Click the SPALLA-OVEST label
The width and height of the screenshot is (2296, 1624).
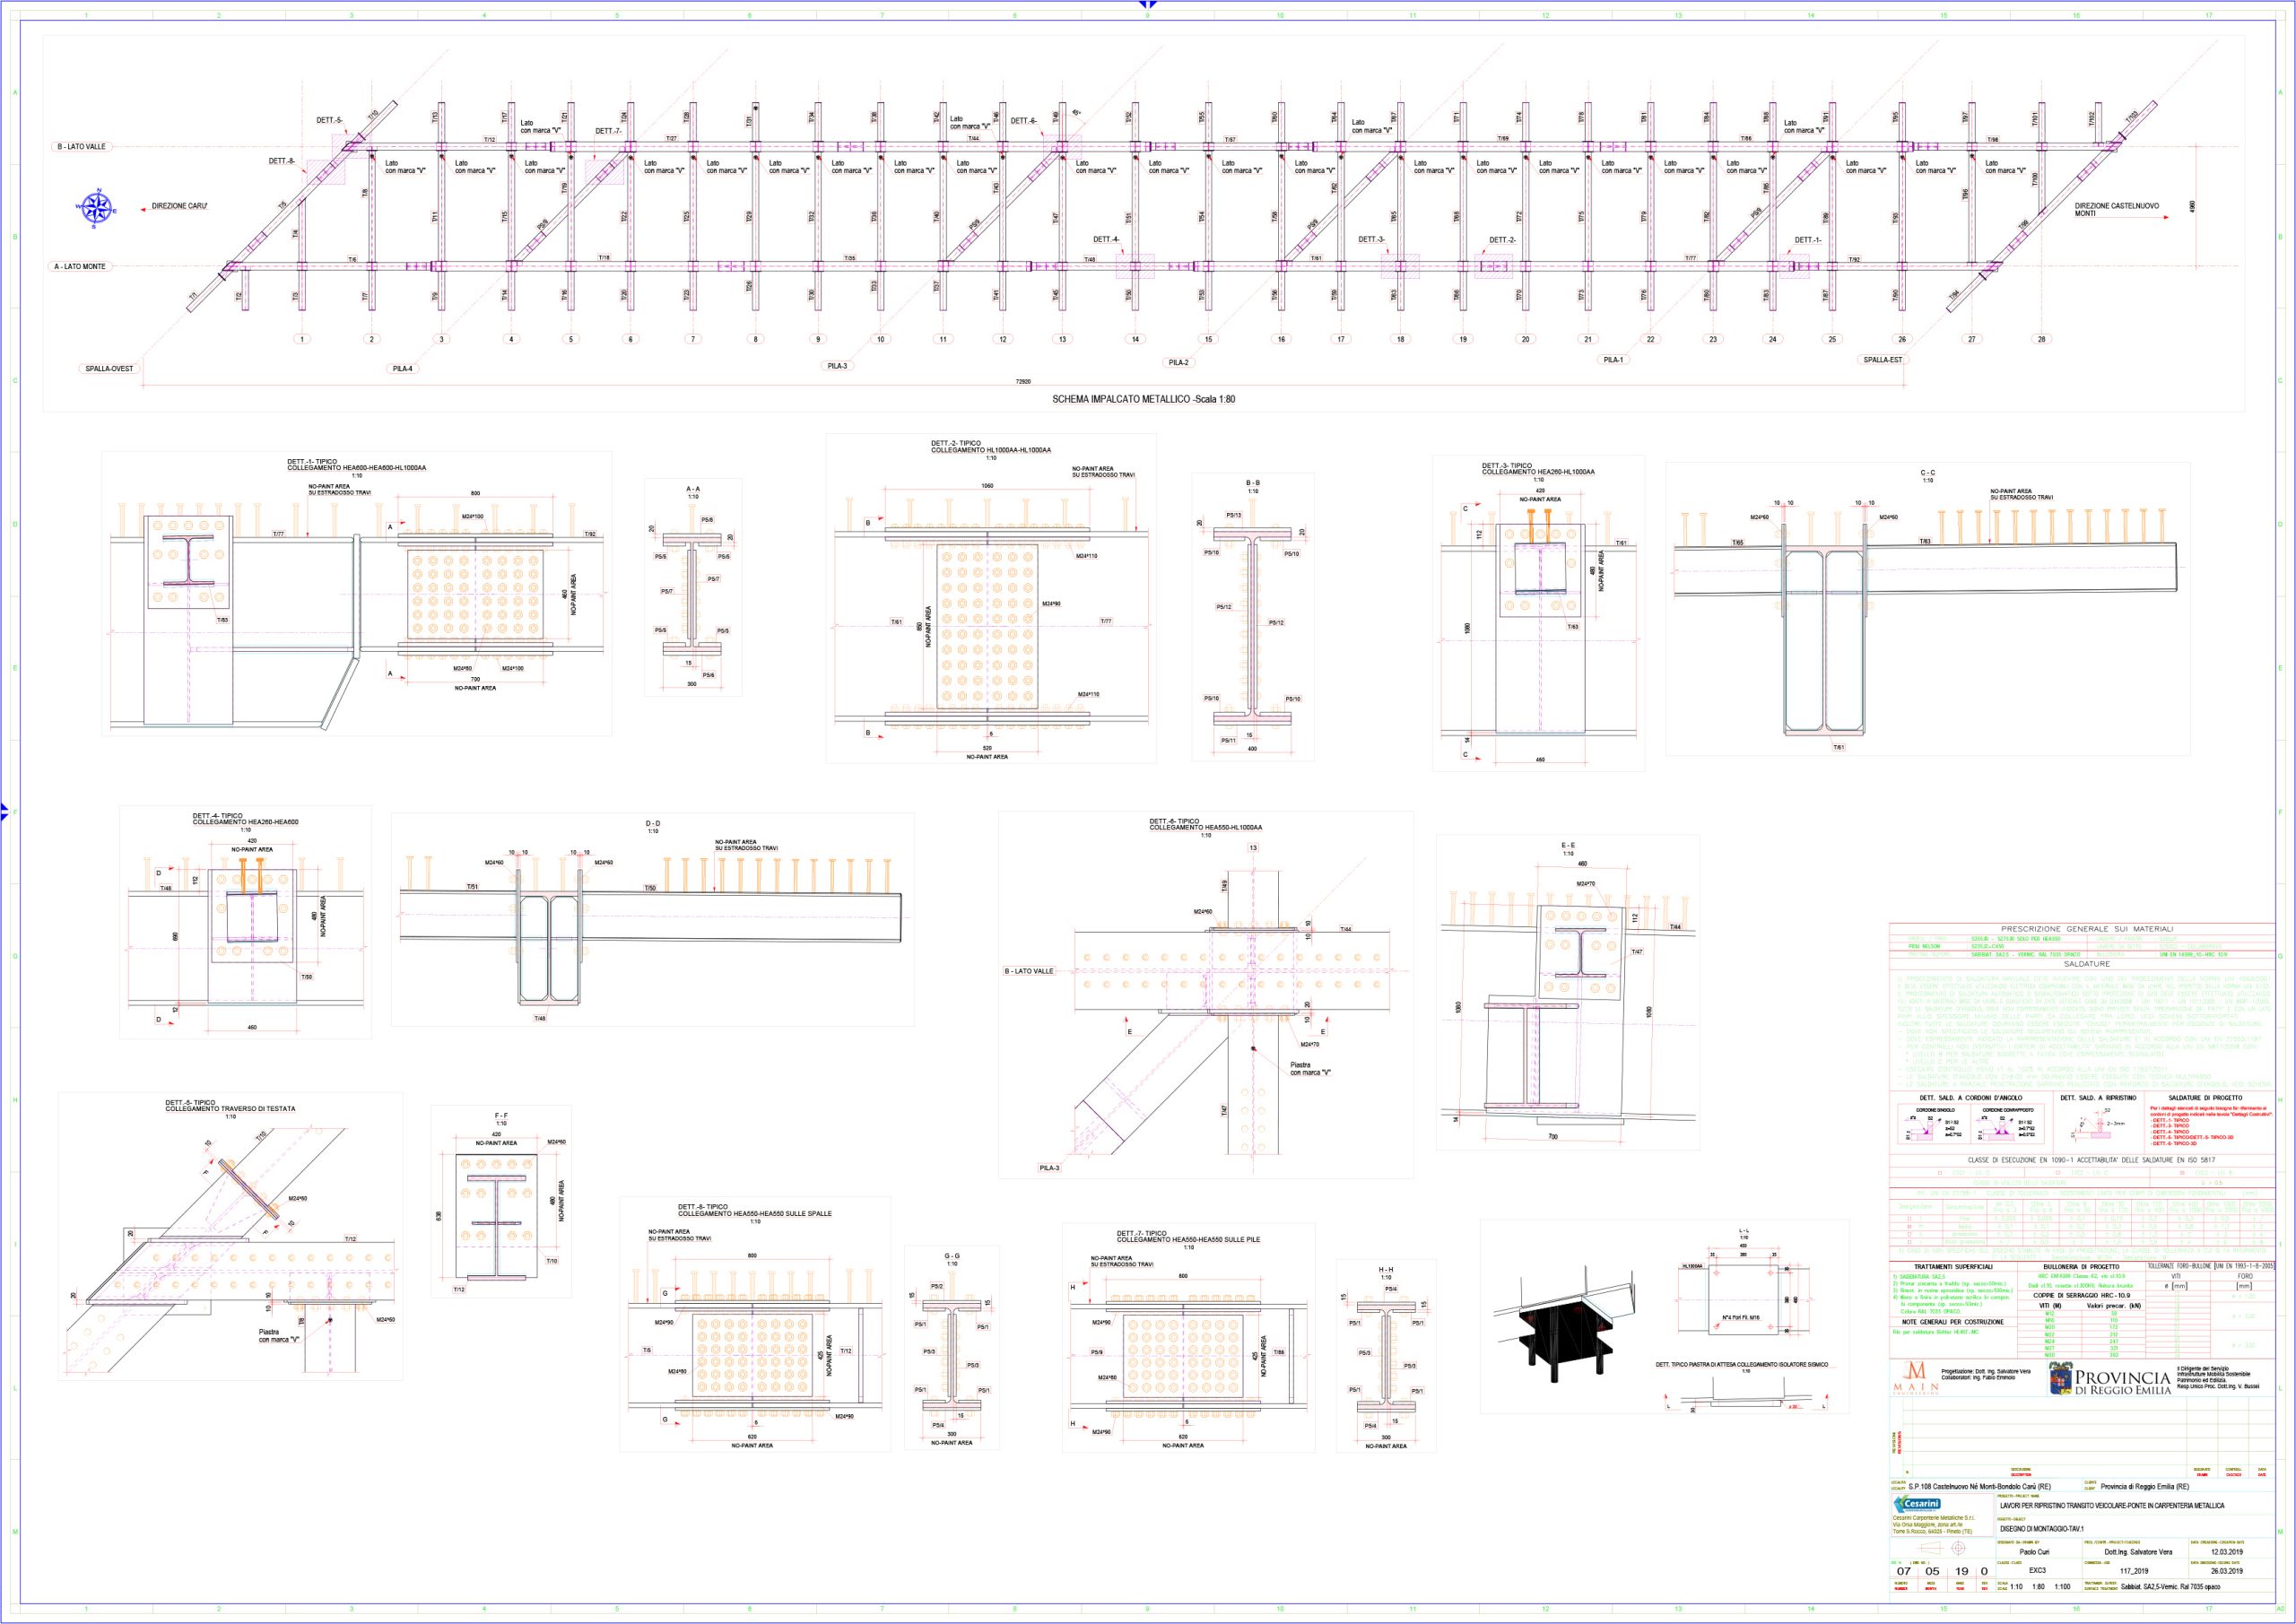[110, 368]
